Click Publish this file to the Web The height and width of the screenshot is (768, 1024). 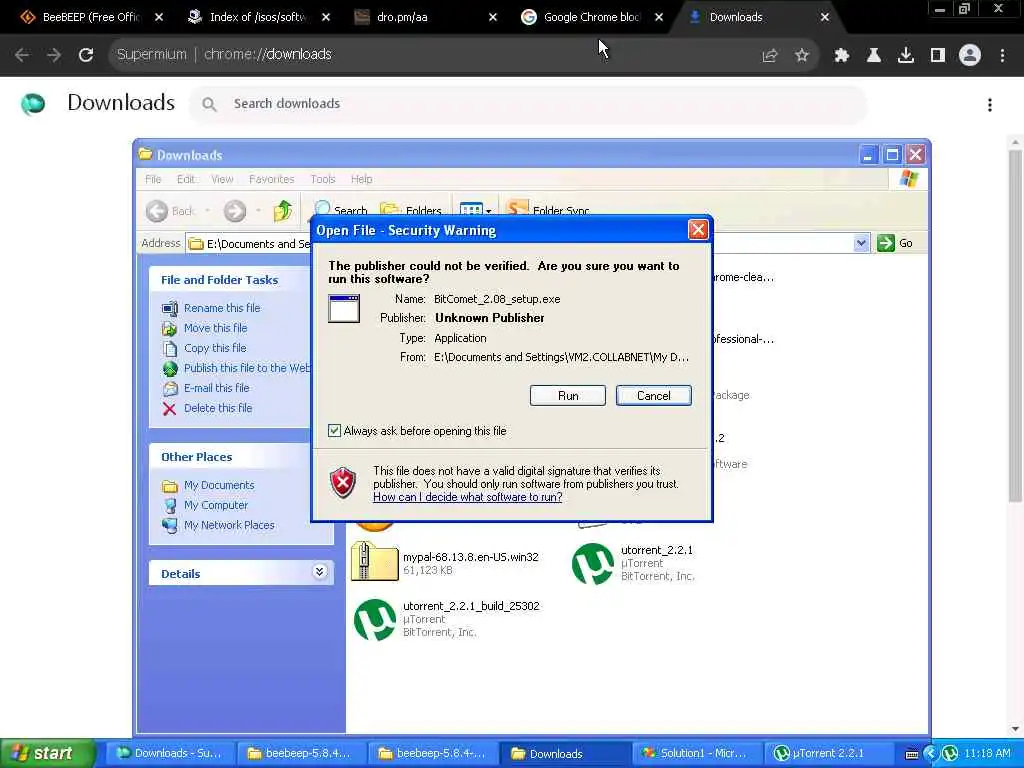(x=247, y=368)
